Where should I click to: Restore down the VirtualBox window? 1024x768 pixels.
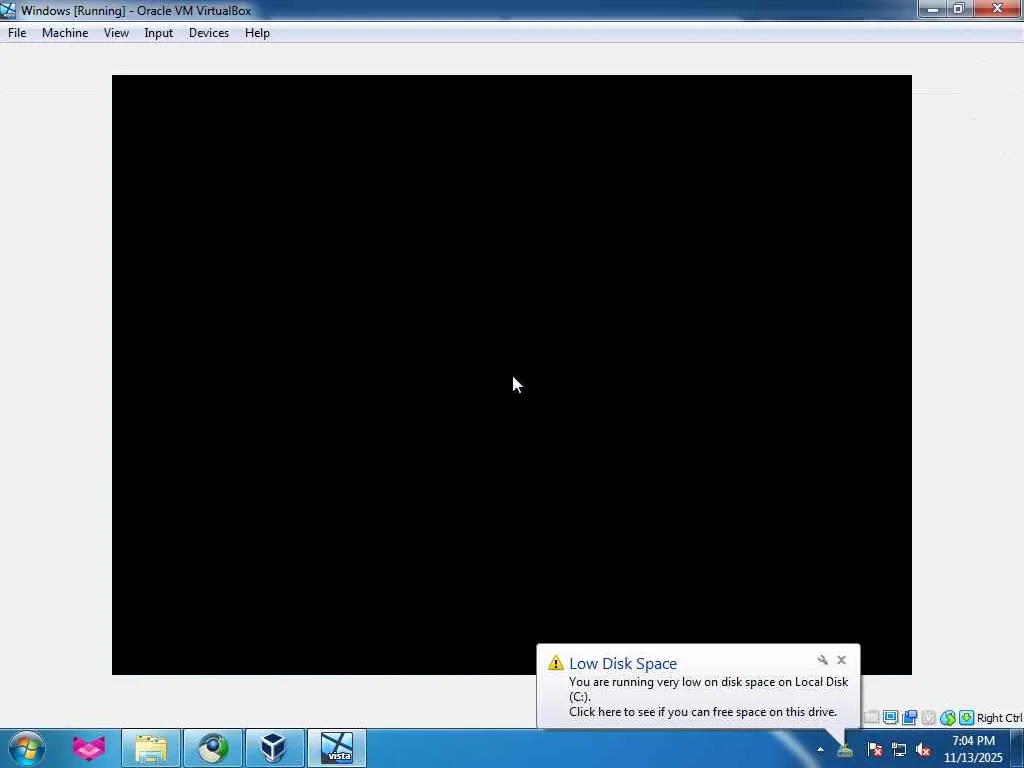coord(959,9)
